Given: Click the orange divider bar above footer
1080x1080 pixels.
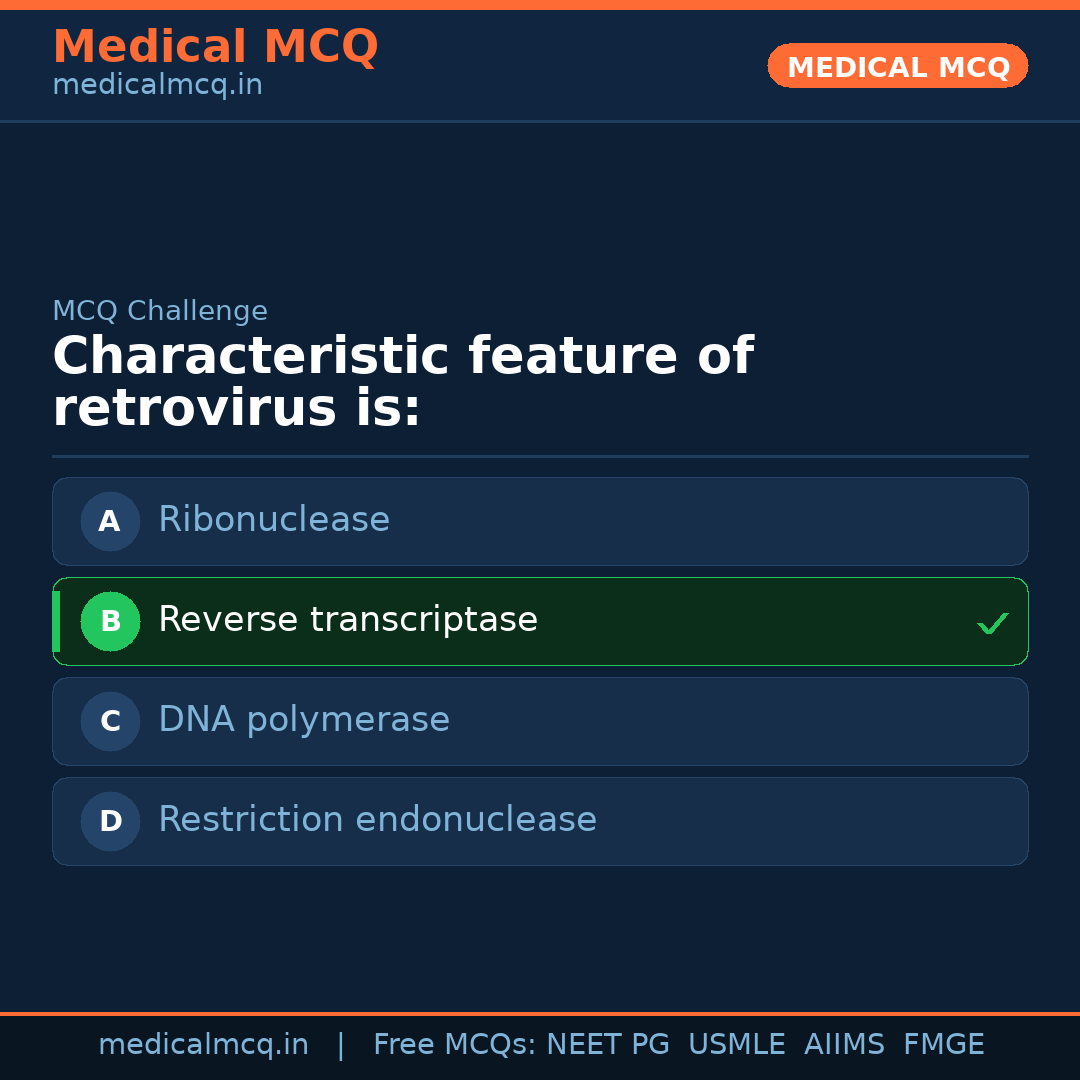Looking at the screenshot, I should pos(540,1012).
